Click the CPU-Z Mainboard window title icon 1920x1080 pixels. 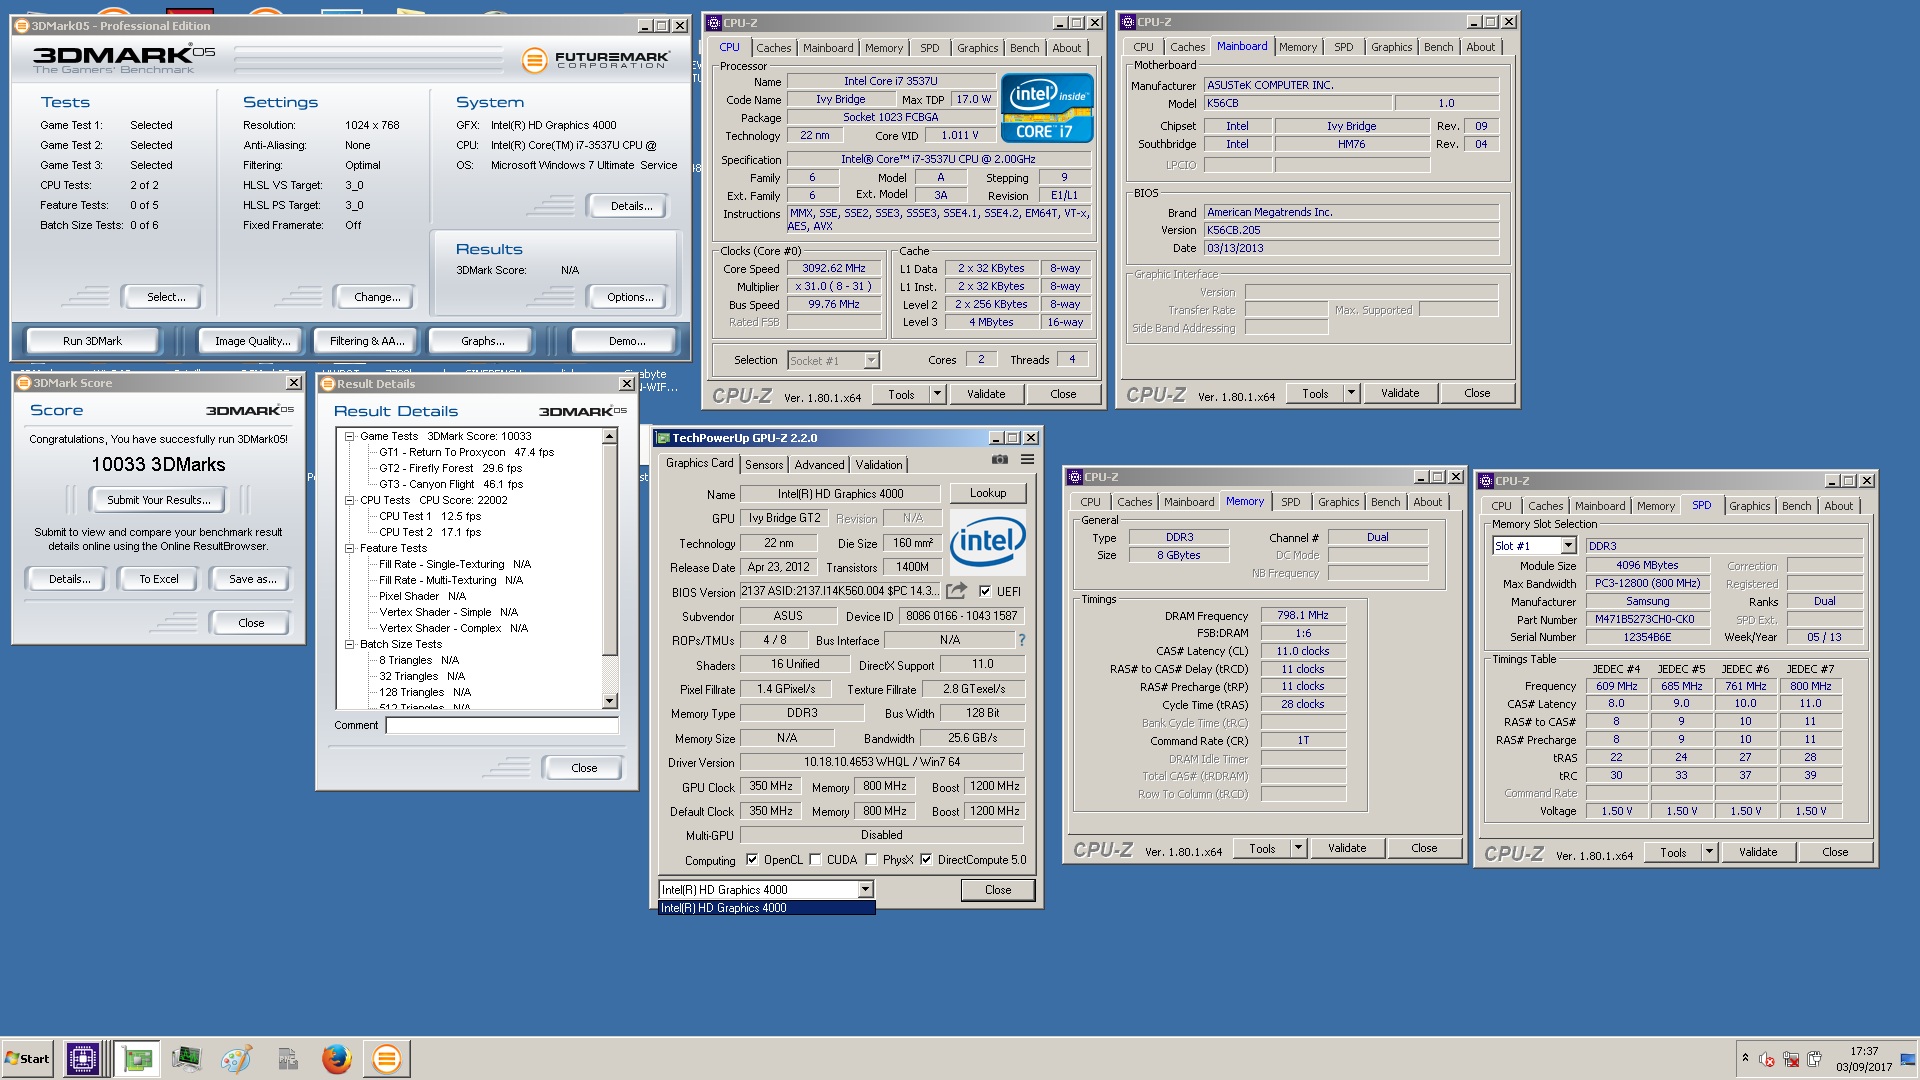[x=1128, y=22]
